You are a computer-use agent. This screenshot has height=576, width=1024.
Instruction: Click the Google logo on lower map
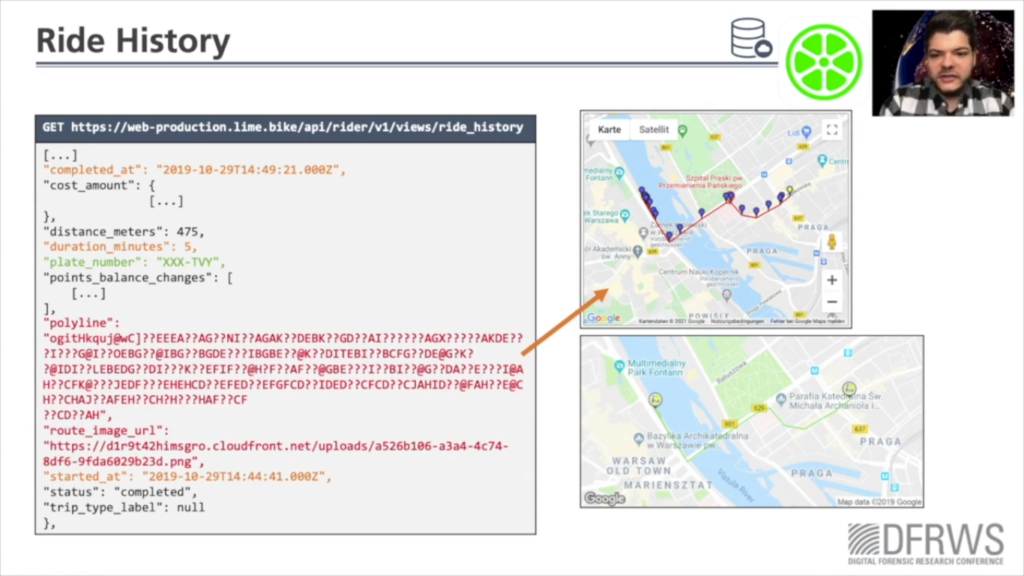604,499
